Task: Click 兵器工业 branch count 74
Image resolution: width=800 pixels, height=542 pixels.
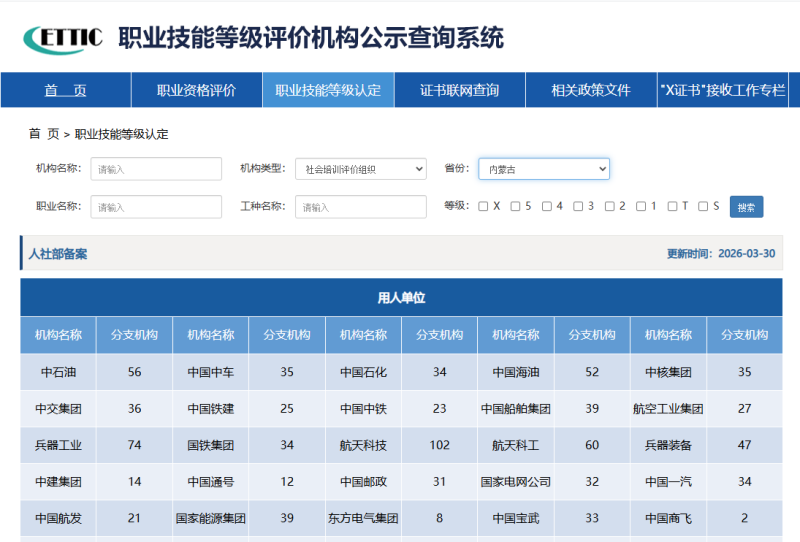Action: pos(134,445)
